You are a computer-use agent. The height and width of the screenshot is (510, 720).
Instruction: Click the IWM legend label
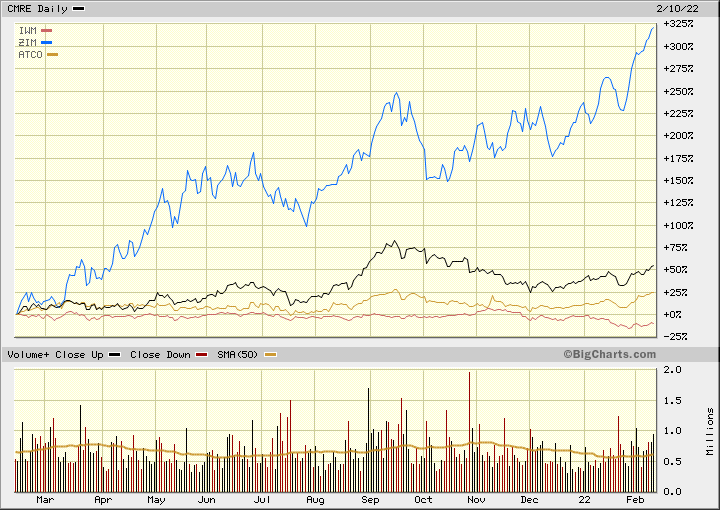(x=28, y=31)
